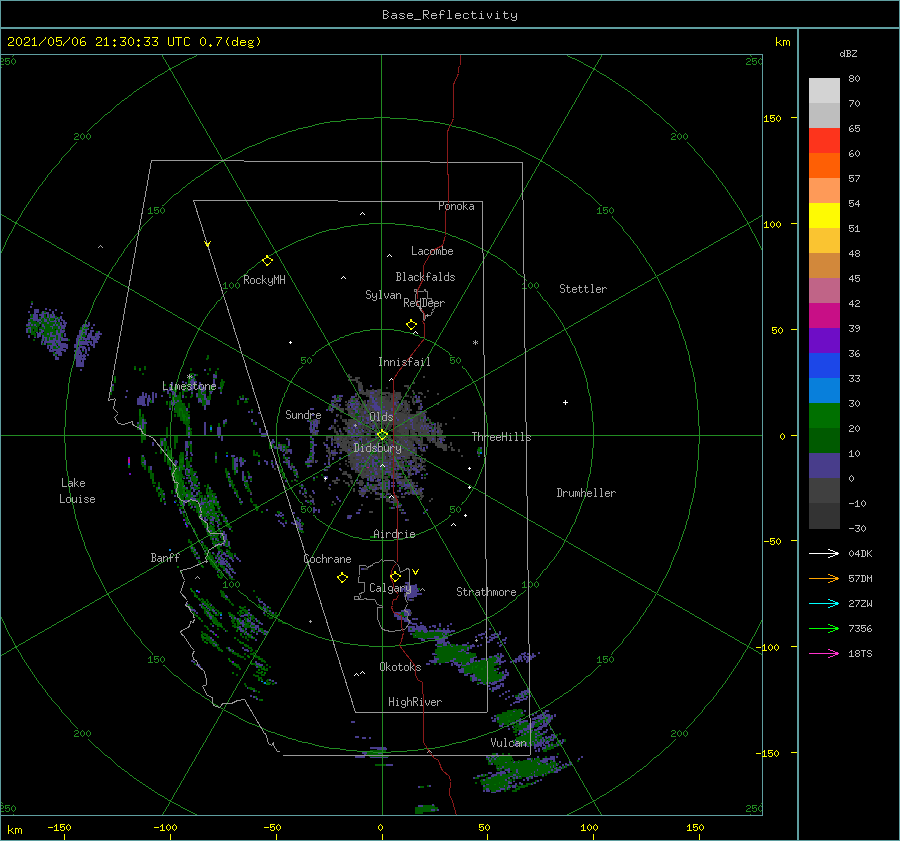Click the Innisfail city label

coord(404,362)
